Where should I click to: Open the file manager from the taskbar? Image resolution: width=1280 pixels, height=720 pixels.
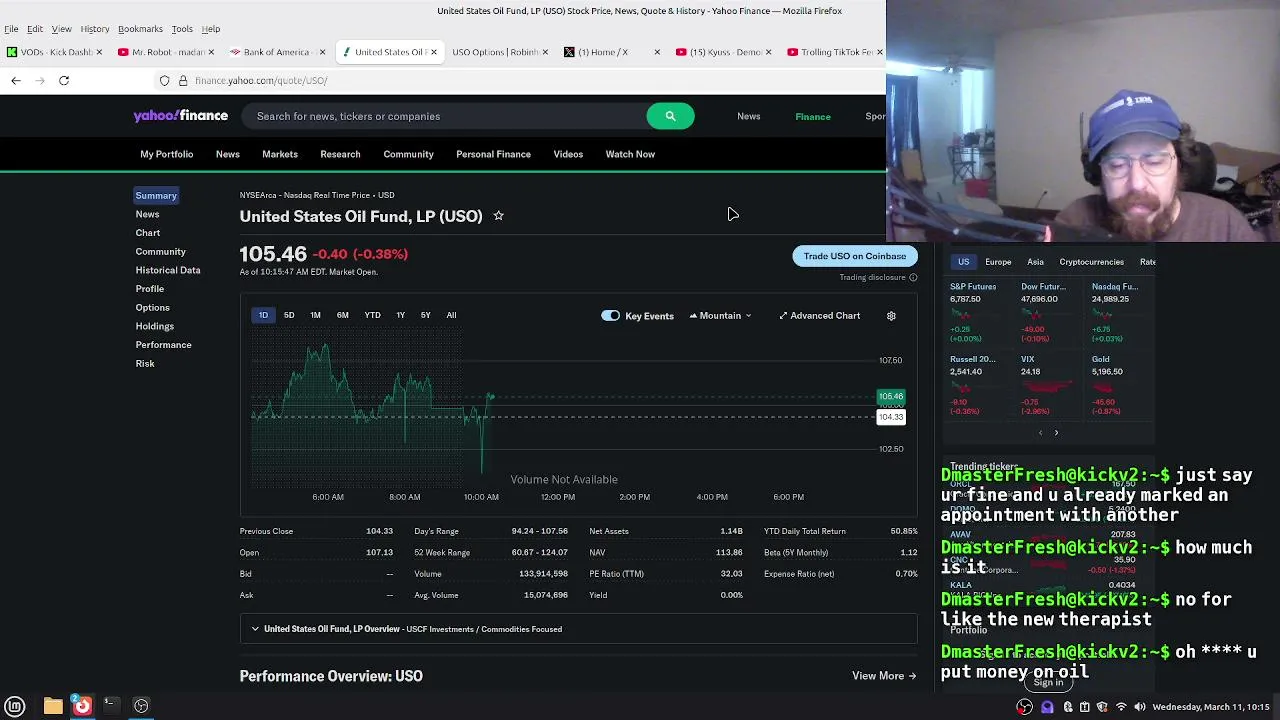pos(53,706)
